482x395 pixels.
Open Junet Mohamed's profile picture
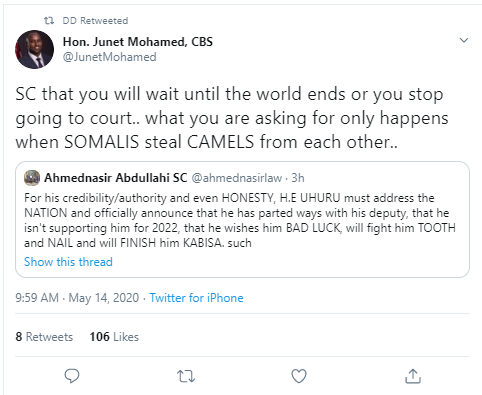34,49
